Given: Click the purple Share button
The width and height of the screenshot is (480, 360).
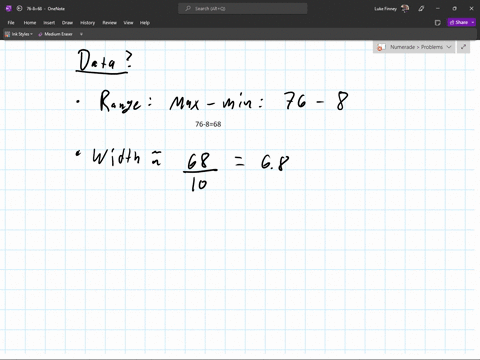Looking at the screenshot, I should pos(459,22).
